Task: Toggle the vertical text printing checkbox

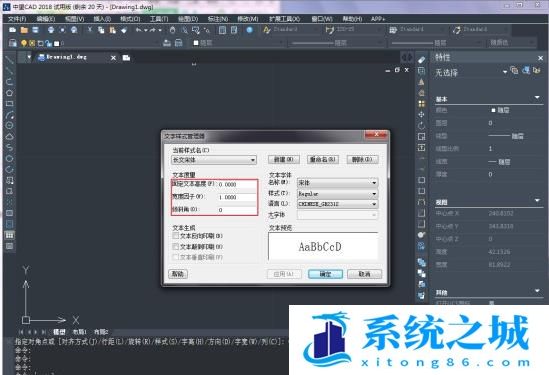Action: coord(176,257)
